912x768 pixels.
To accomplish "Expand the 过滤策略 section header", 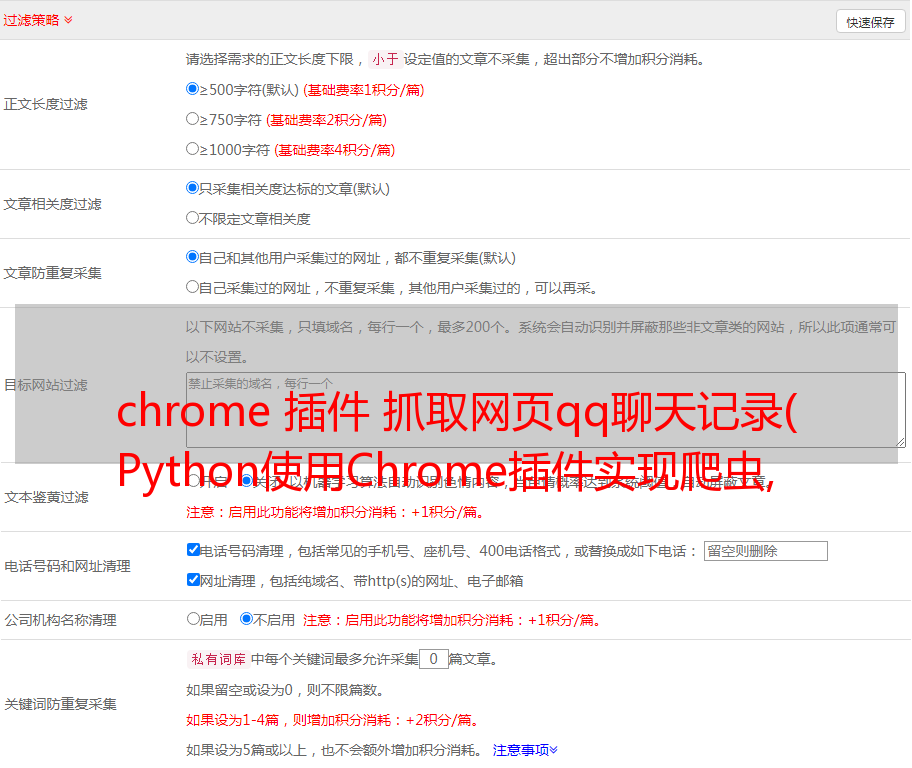I will (x=38, y=20).
